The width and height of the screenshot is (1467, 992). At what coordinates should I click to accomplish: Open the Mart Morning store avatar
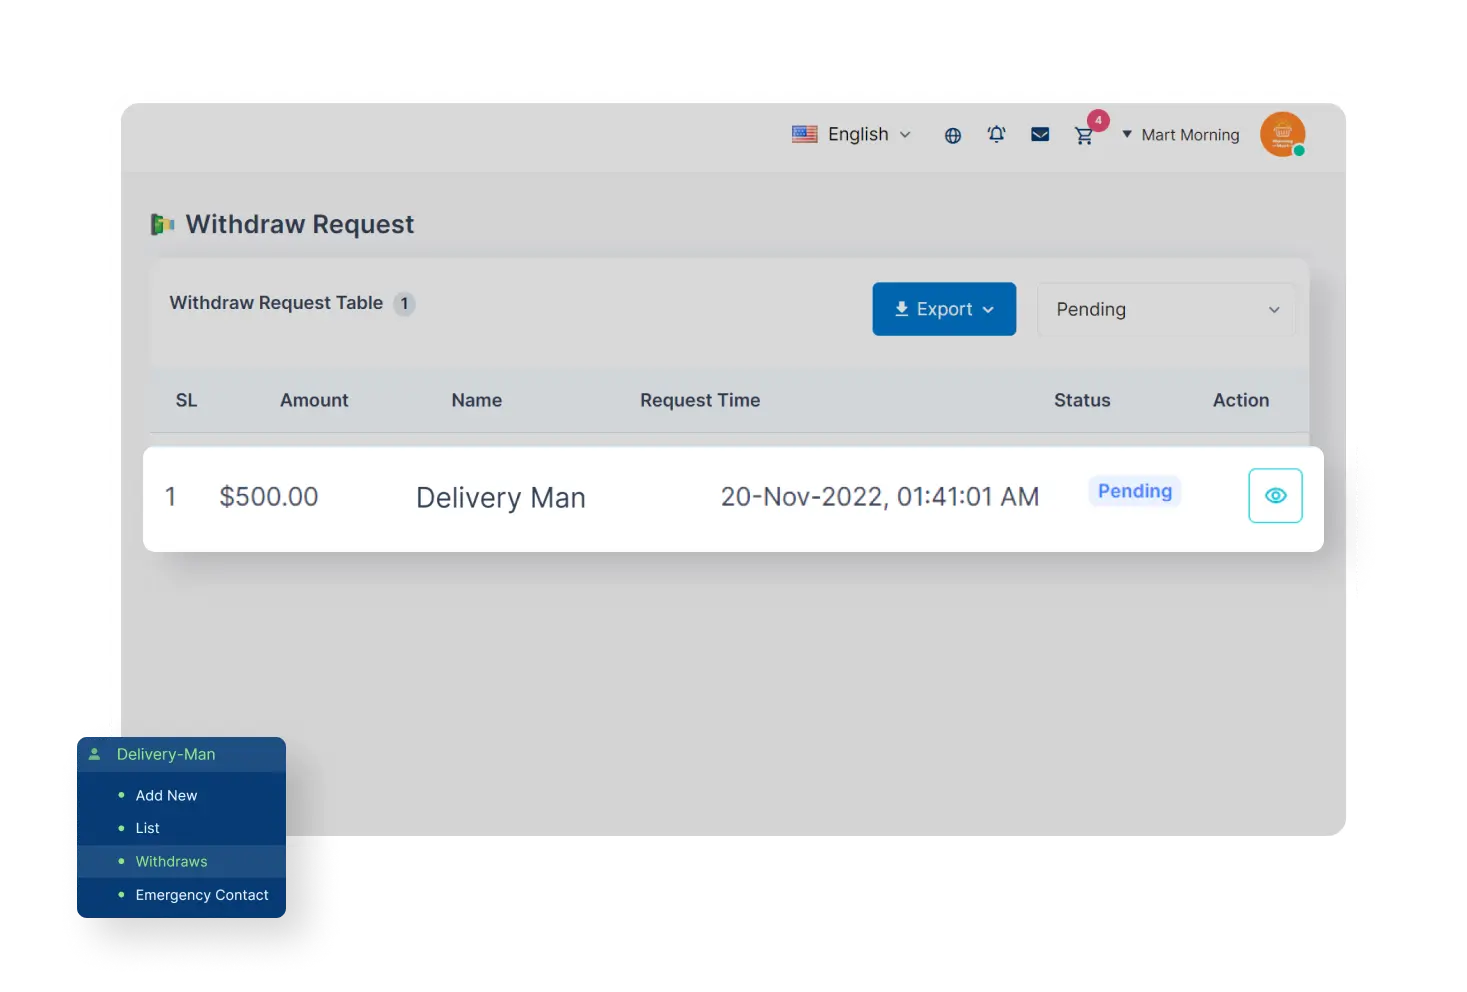pos(1283,134)
